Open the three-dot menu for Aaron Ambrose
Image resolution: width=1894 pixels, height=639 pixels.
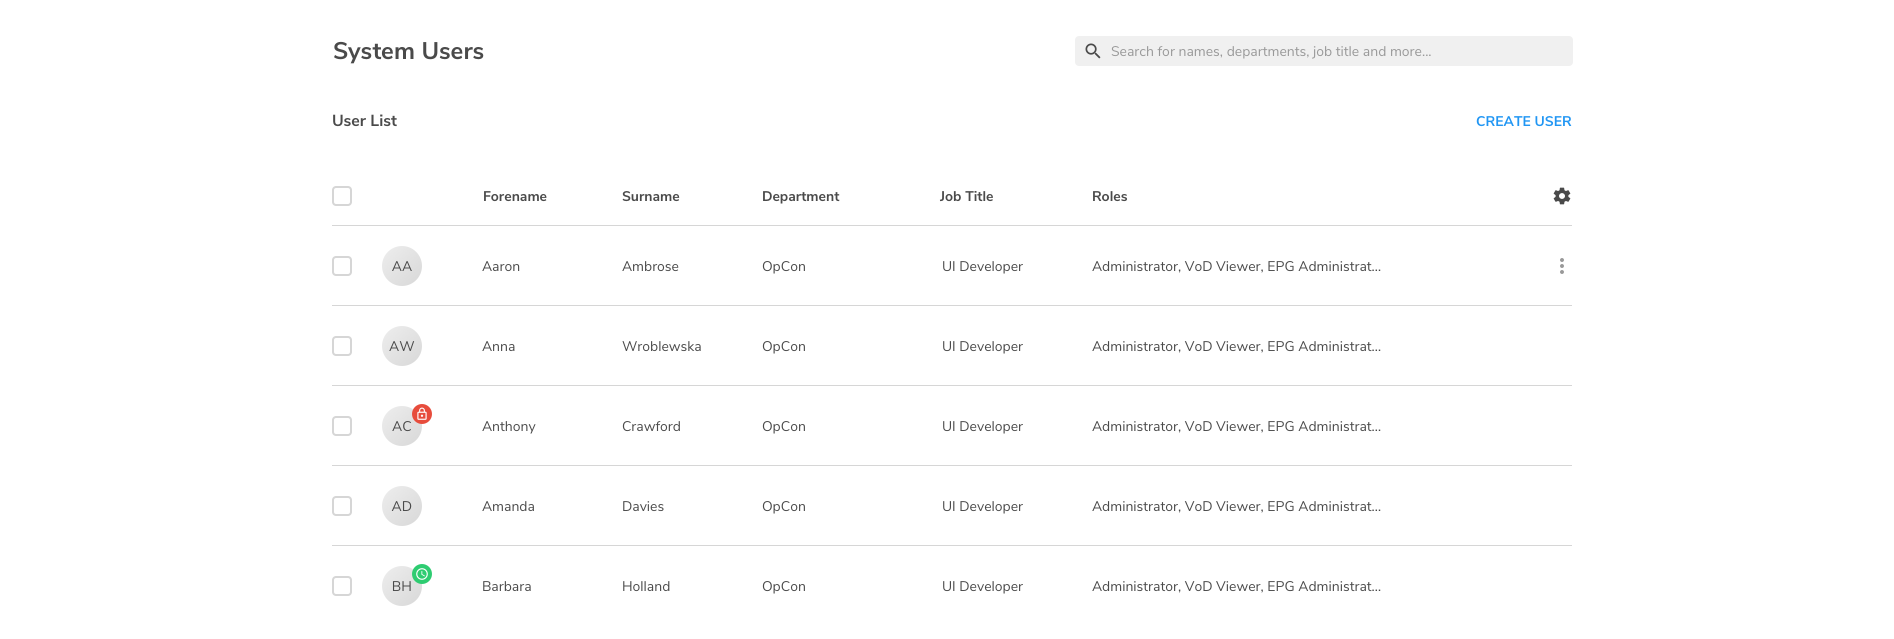1561,266
